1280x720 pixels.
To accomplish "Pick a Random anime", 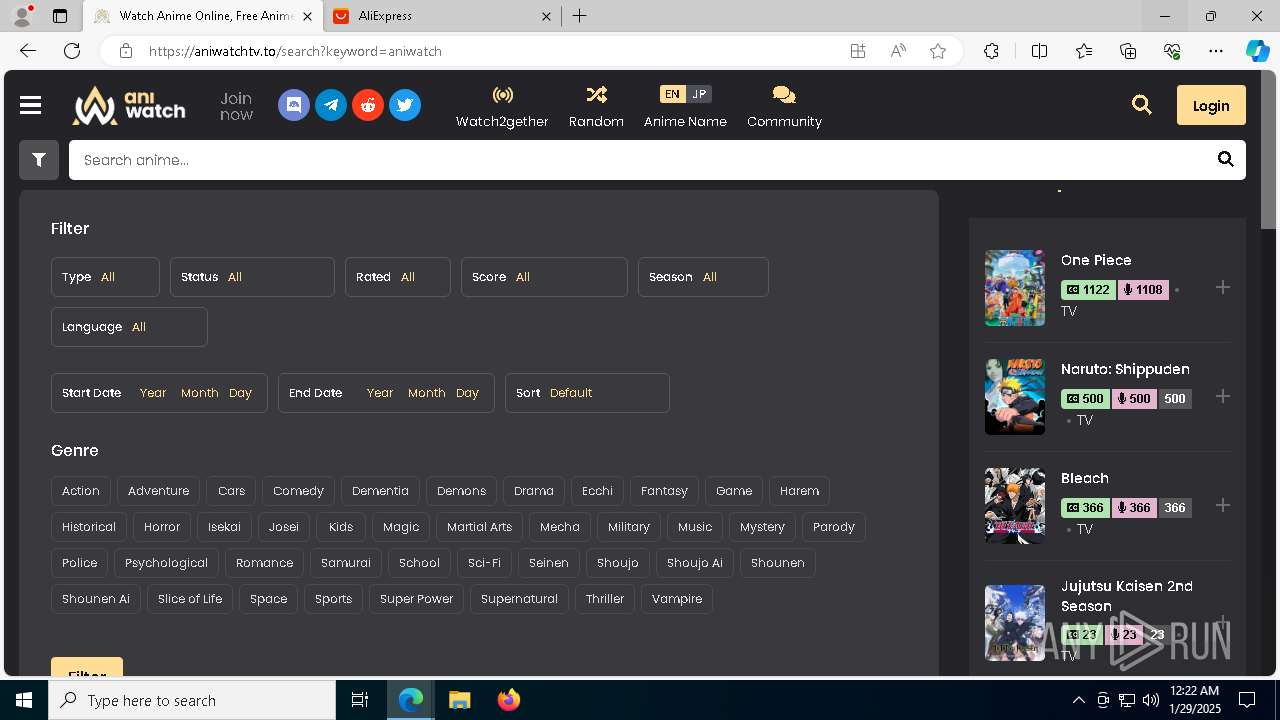I will click(x=596, y=107).
